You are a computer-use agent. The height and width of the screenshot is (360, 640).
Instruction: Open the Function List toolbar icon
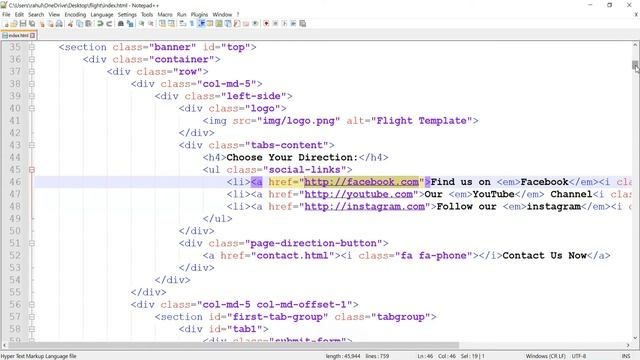[x=237, y=24]
